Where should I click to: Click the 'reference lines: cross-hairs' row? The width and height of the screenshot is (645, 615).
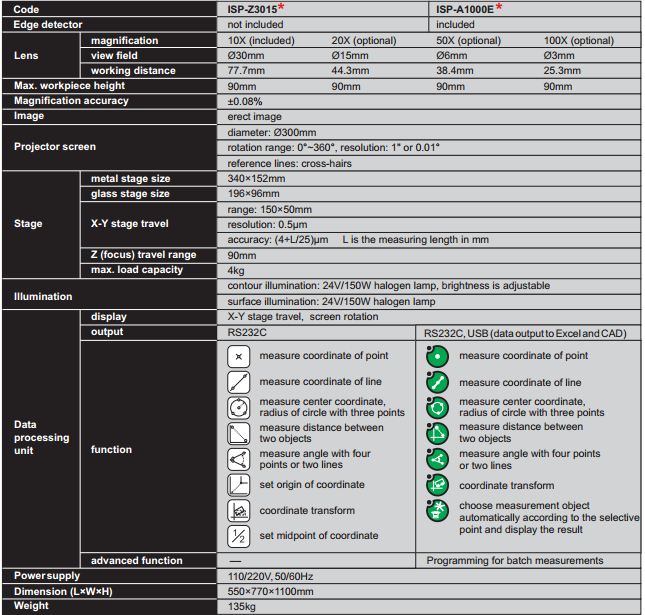coord(429,163)
